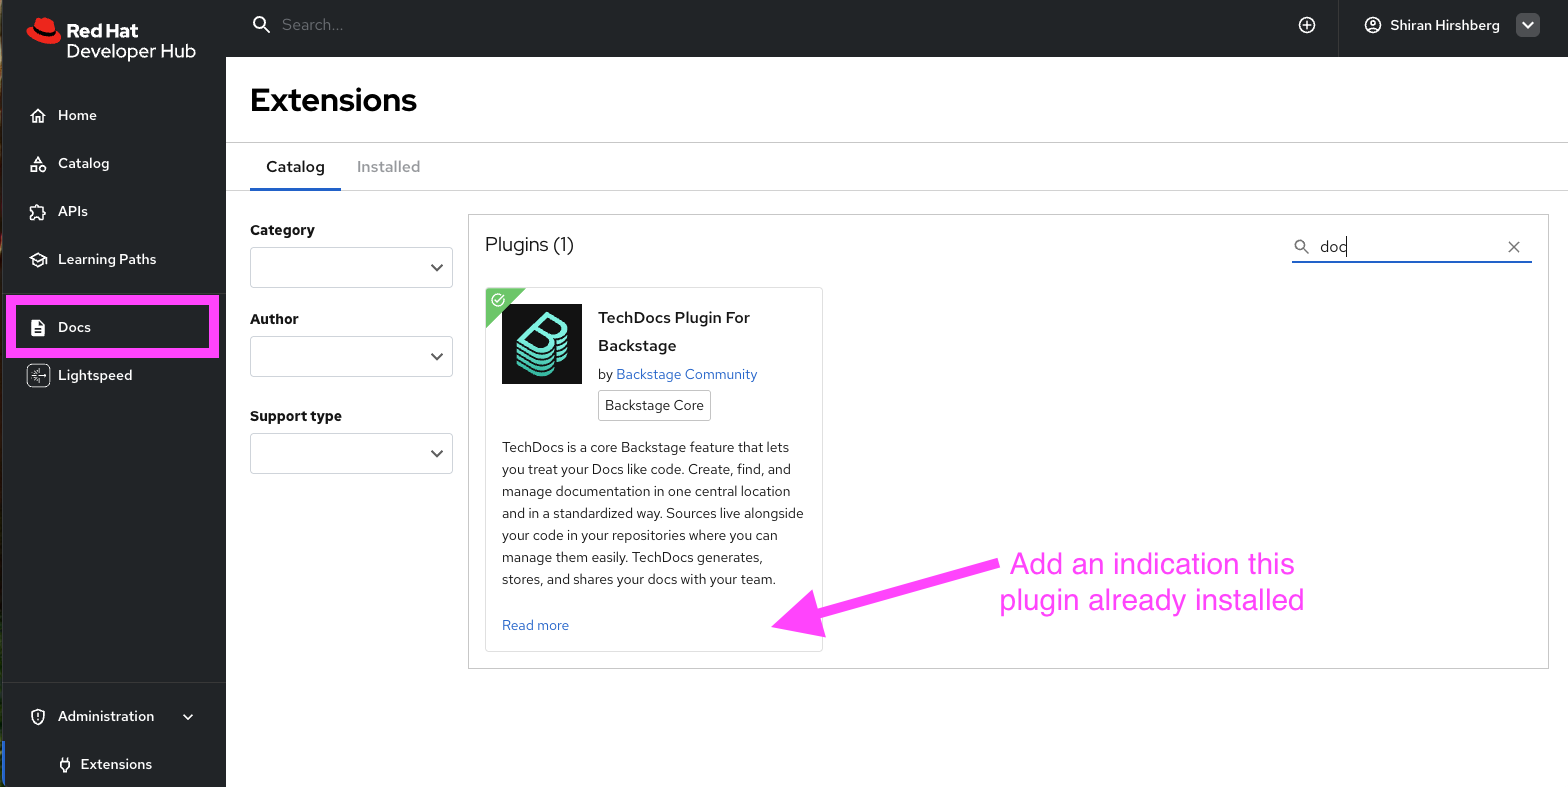Image resolution: width=1568 pixels, height=787 pixels.
Task: Select the Catalog tab
Action: 295,167
